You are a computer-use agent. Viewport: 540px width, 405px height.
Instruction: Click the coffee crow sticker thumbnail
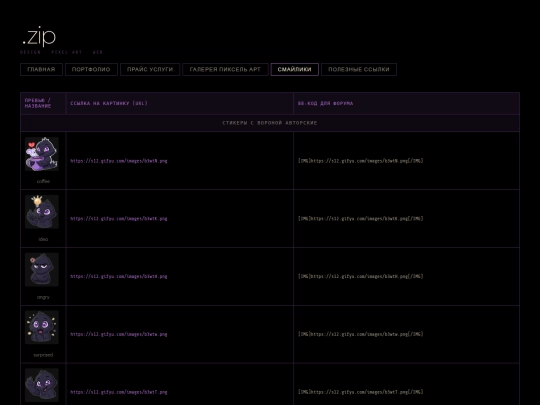click(x=42, y=154)
